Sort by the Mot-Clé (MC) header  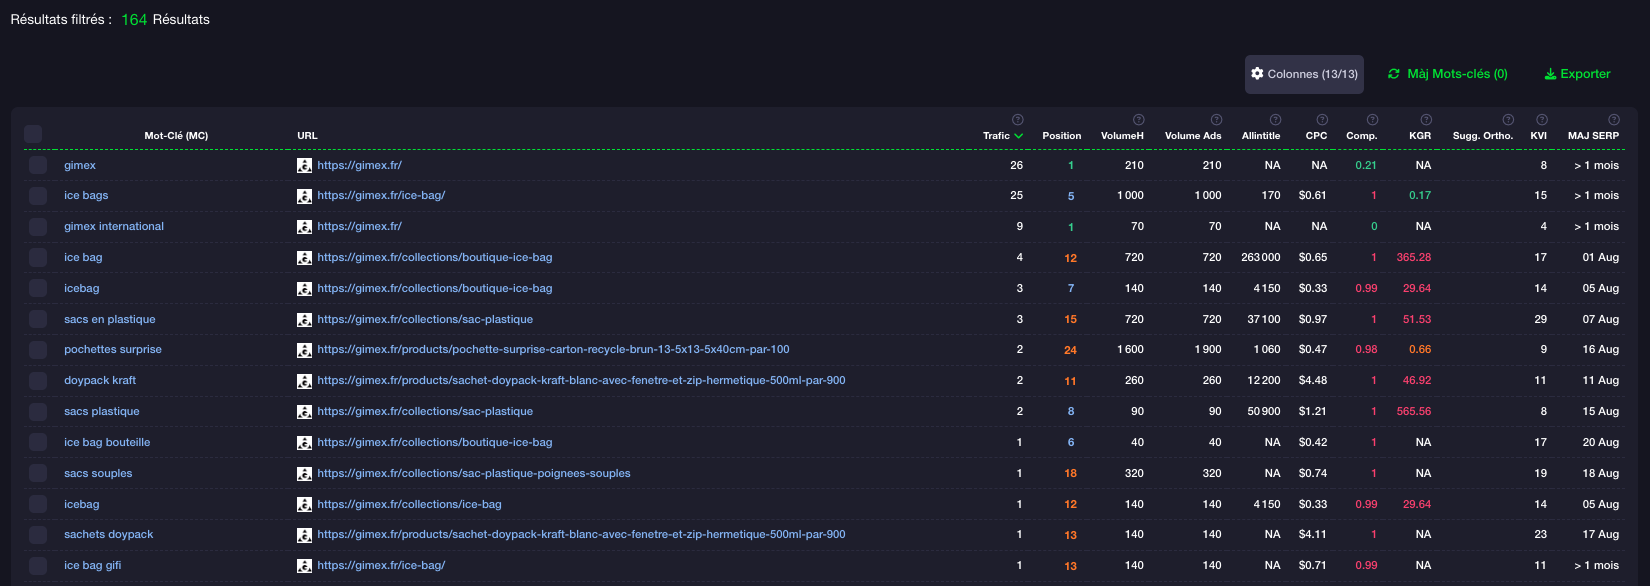click(176, 136)
